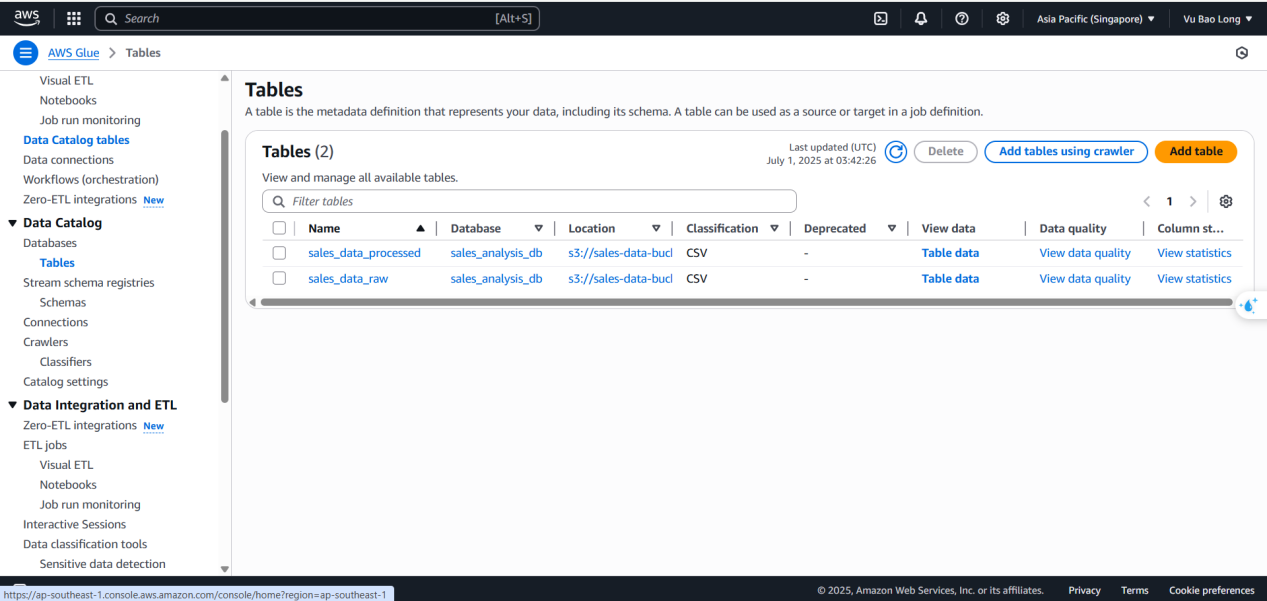The height and width of the screenshot is (601, 1267).
Task: Open the Vu Bao Long account menu
Action: point(1217,18)
